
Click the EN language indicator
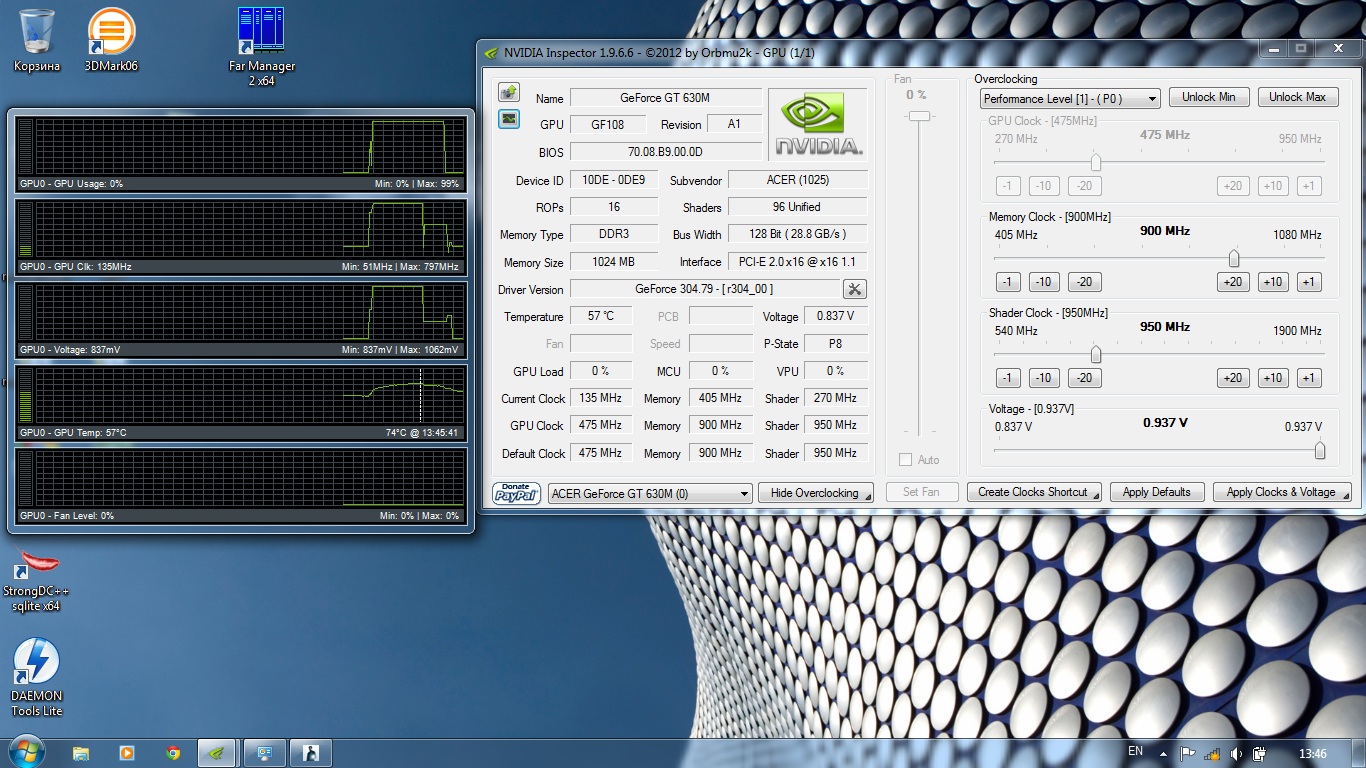point(1135,751)
